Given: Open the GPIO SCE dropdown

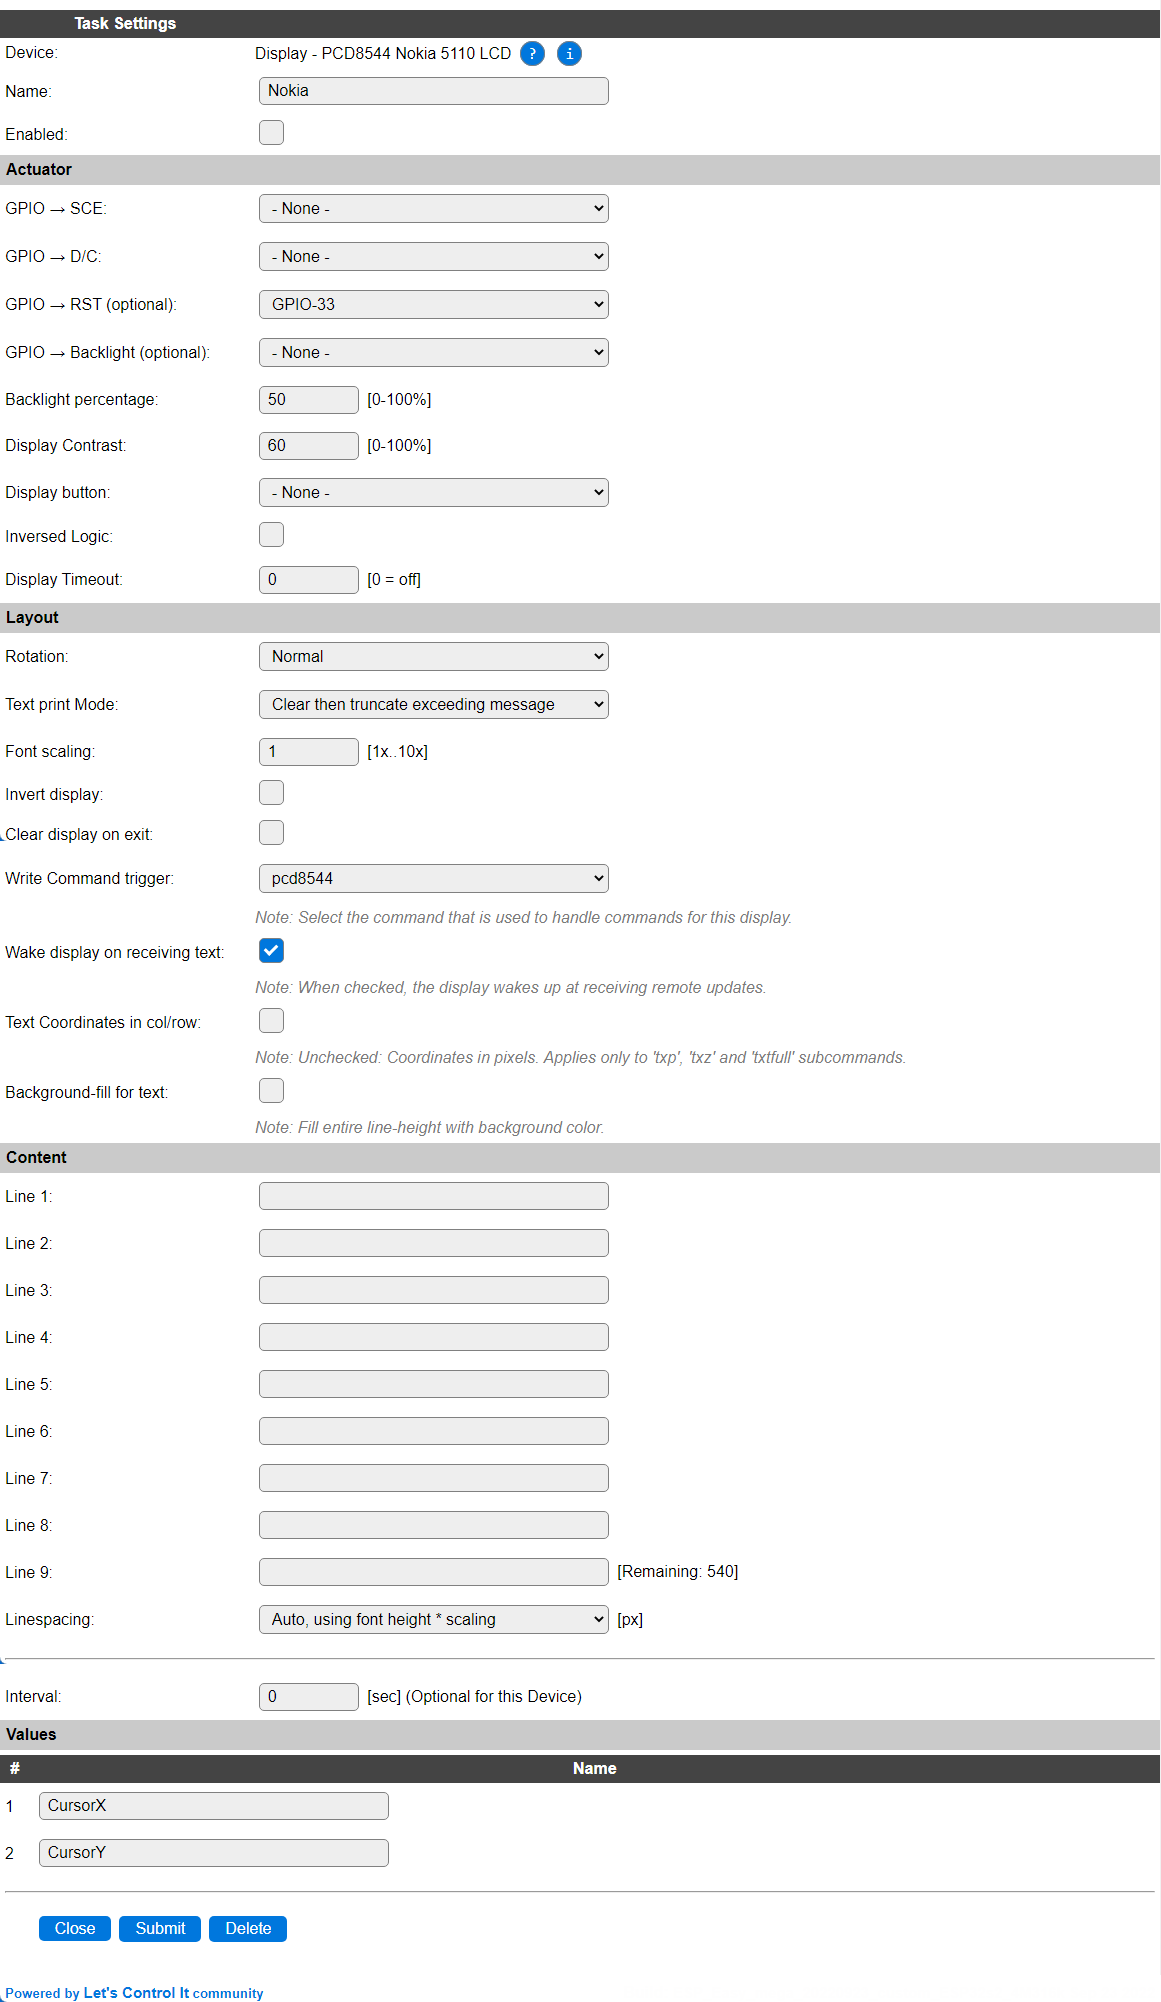Looking at the screenshot, I should pos(433,209).
